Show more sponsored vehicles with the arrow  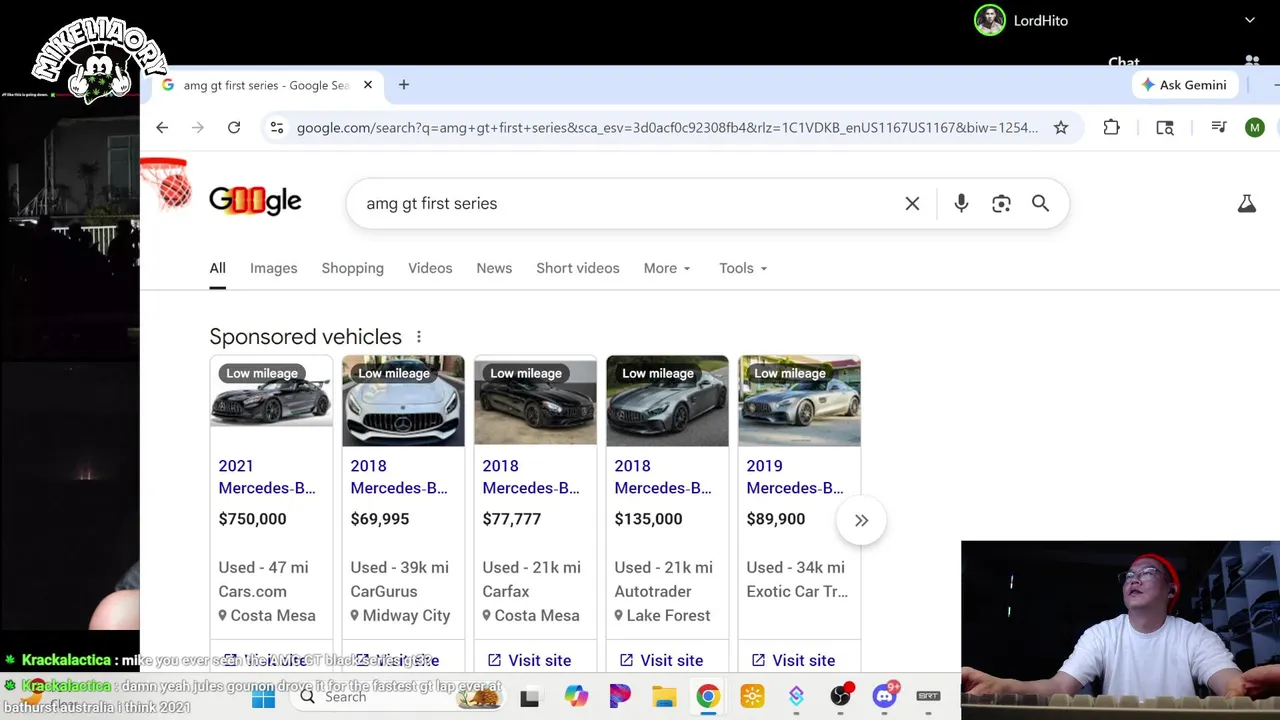coord(861,520)
